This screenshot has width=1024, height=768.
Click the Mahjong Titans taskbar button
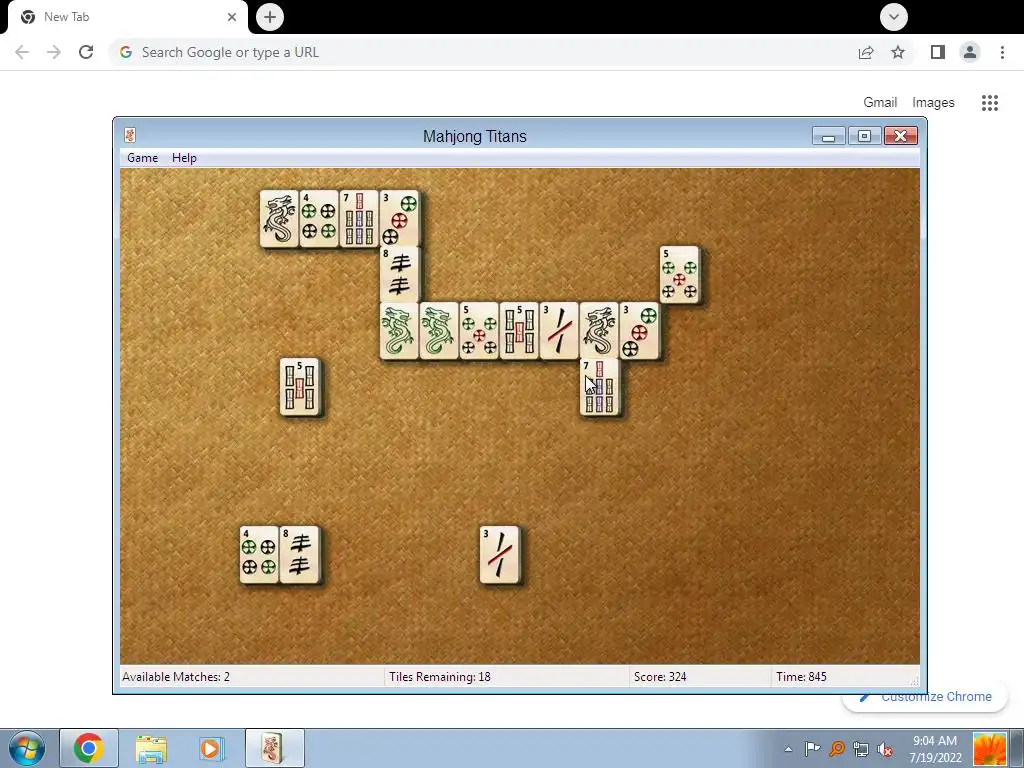tap(274, 748)
